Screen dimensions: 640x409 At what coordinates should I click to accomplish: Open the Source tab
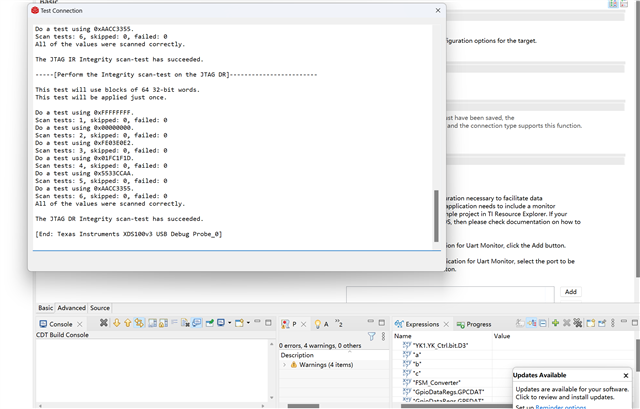coord(100,308)
